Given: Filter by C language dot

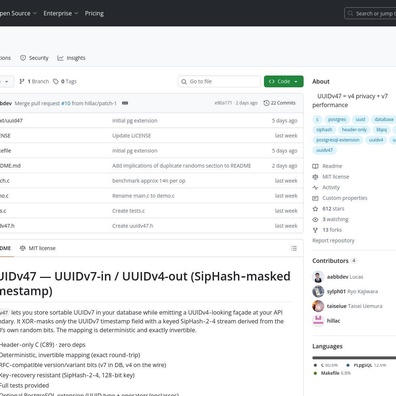Looking at the screenshot, I should (x=315, y=365).
